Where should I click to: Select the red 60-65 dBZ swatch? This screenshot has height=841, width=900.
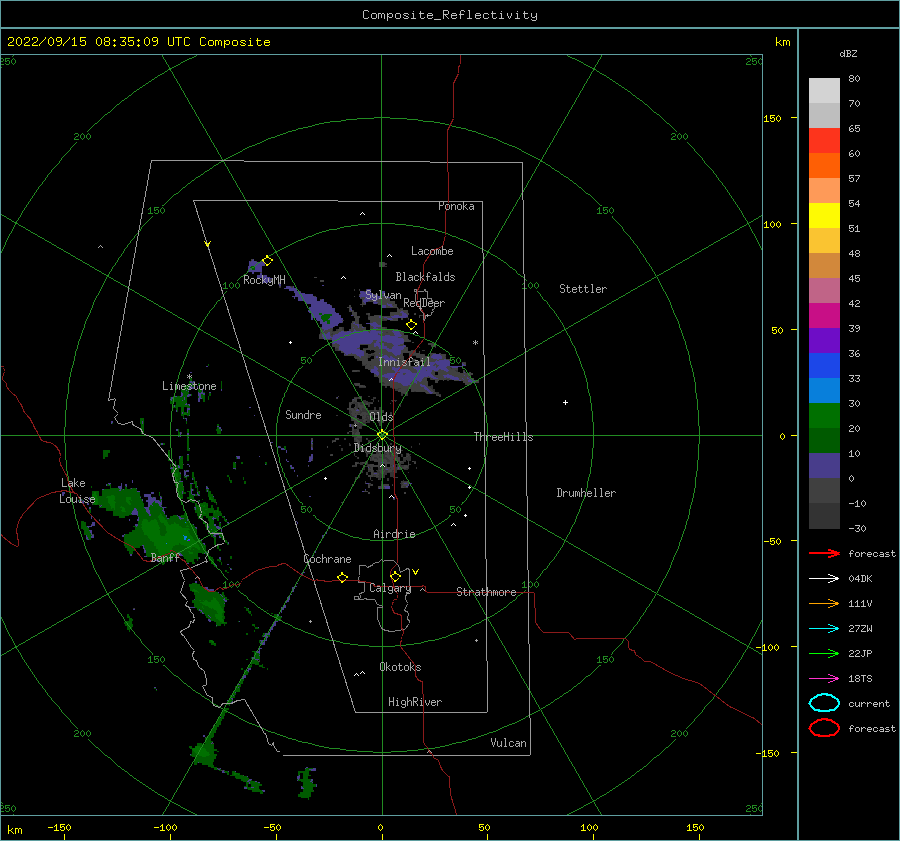[824, 141]
